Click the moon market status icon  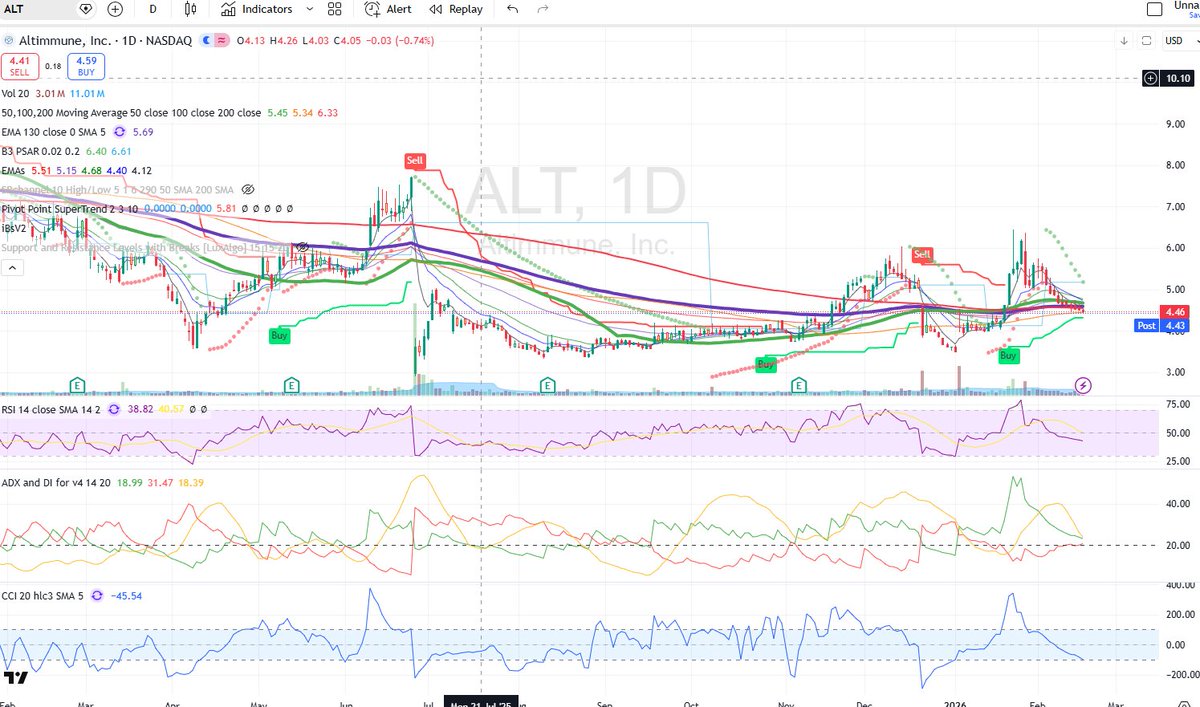click(206, 41)
